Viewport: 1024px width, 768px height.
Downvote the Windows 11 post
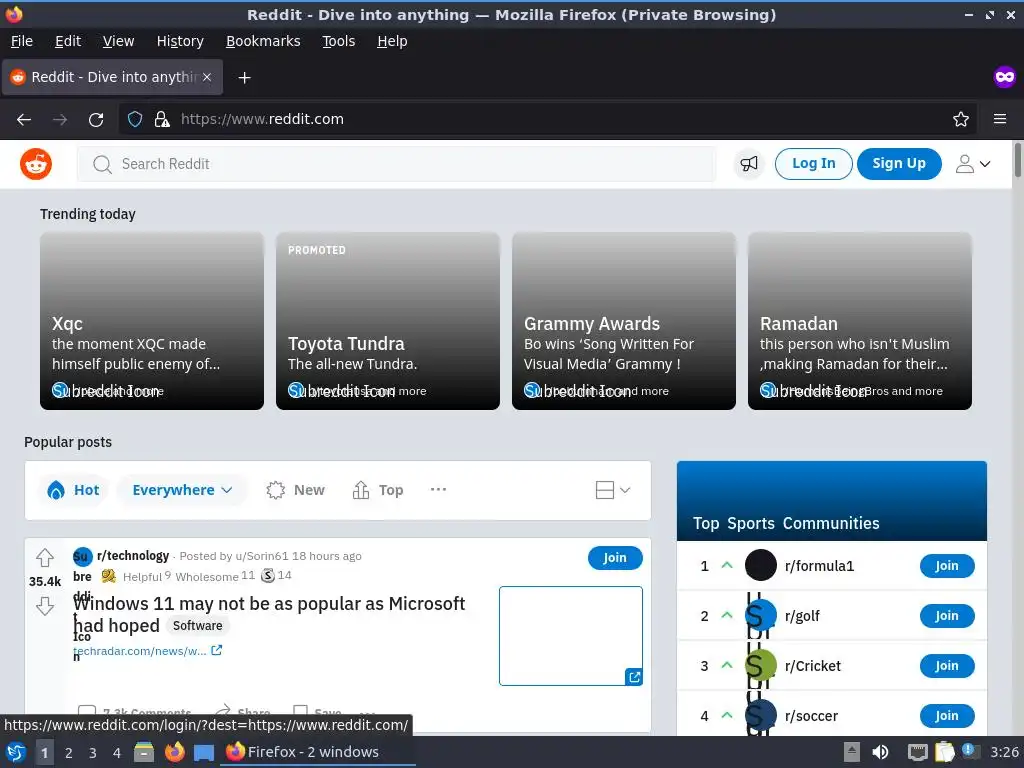(x=45, y=606)
